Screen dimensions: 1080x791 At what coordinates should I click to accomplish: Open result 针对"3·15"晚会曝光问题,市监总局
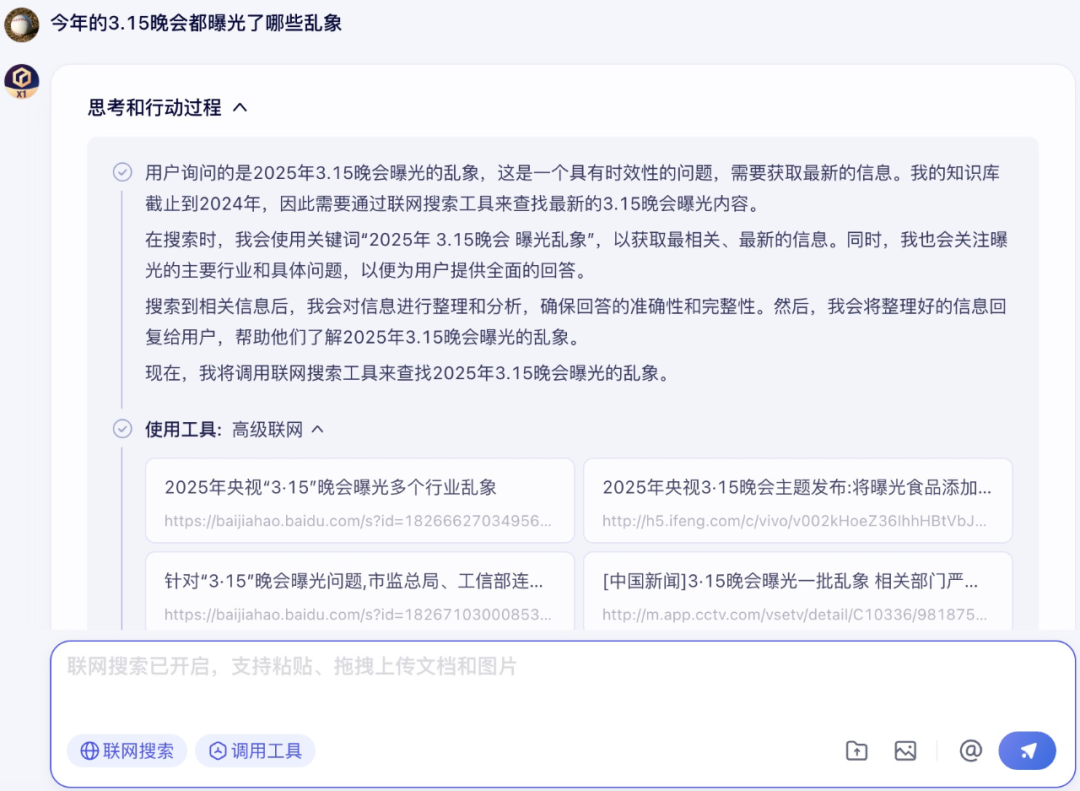click(360, 591)
